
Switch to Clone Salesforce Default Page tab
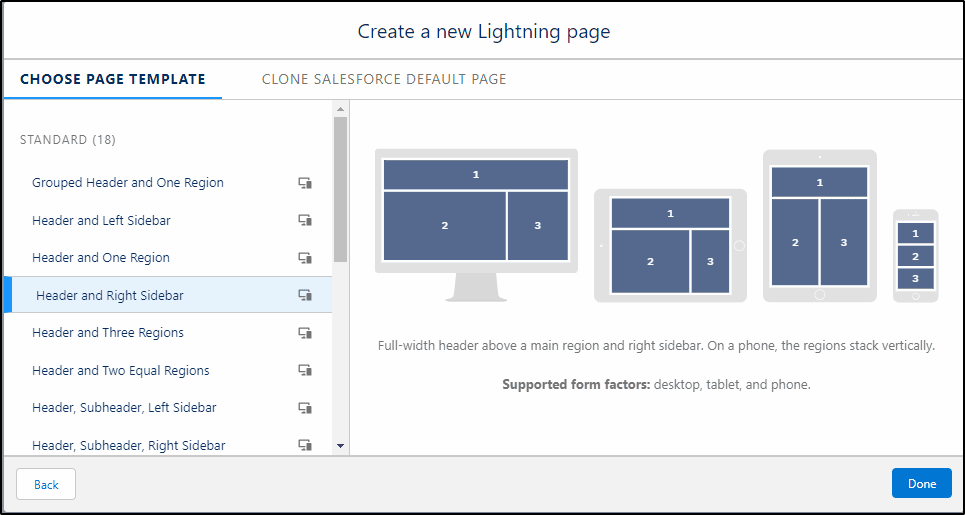pos(383,79)
